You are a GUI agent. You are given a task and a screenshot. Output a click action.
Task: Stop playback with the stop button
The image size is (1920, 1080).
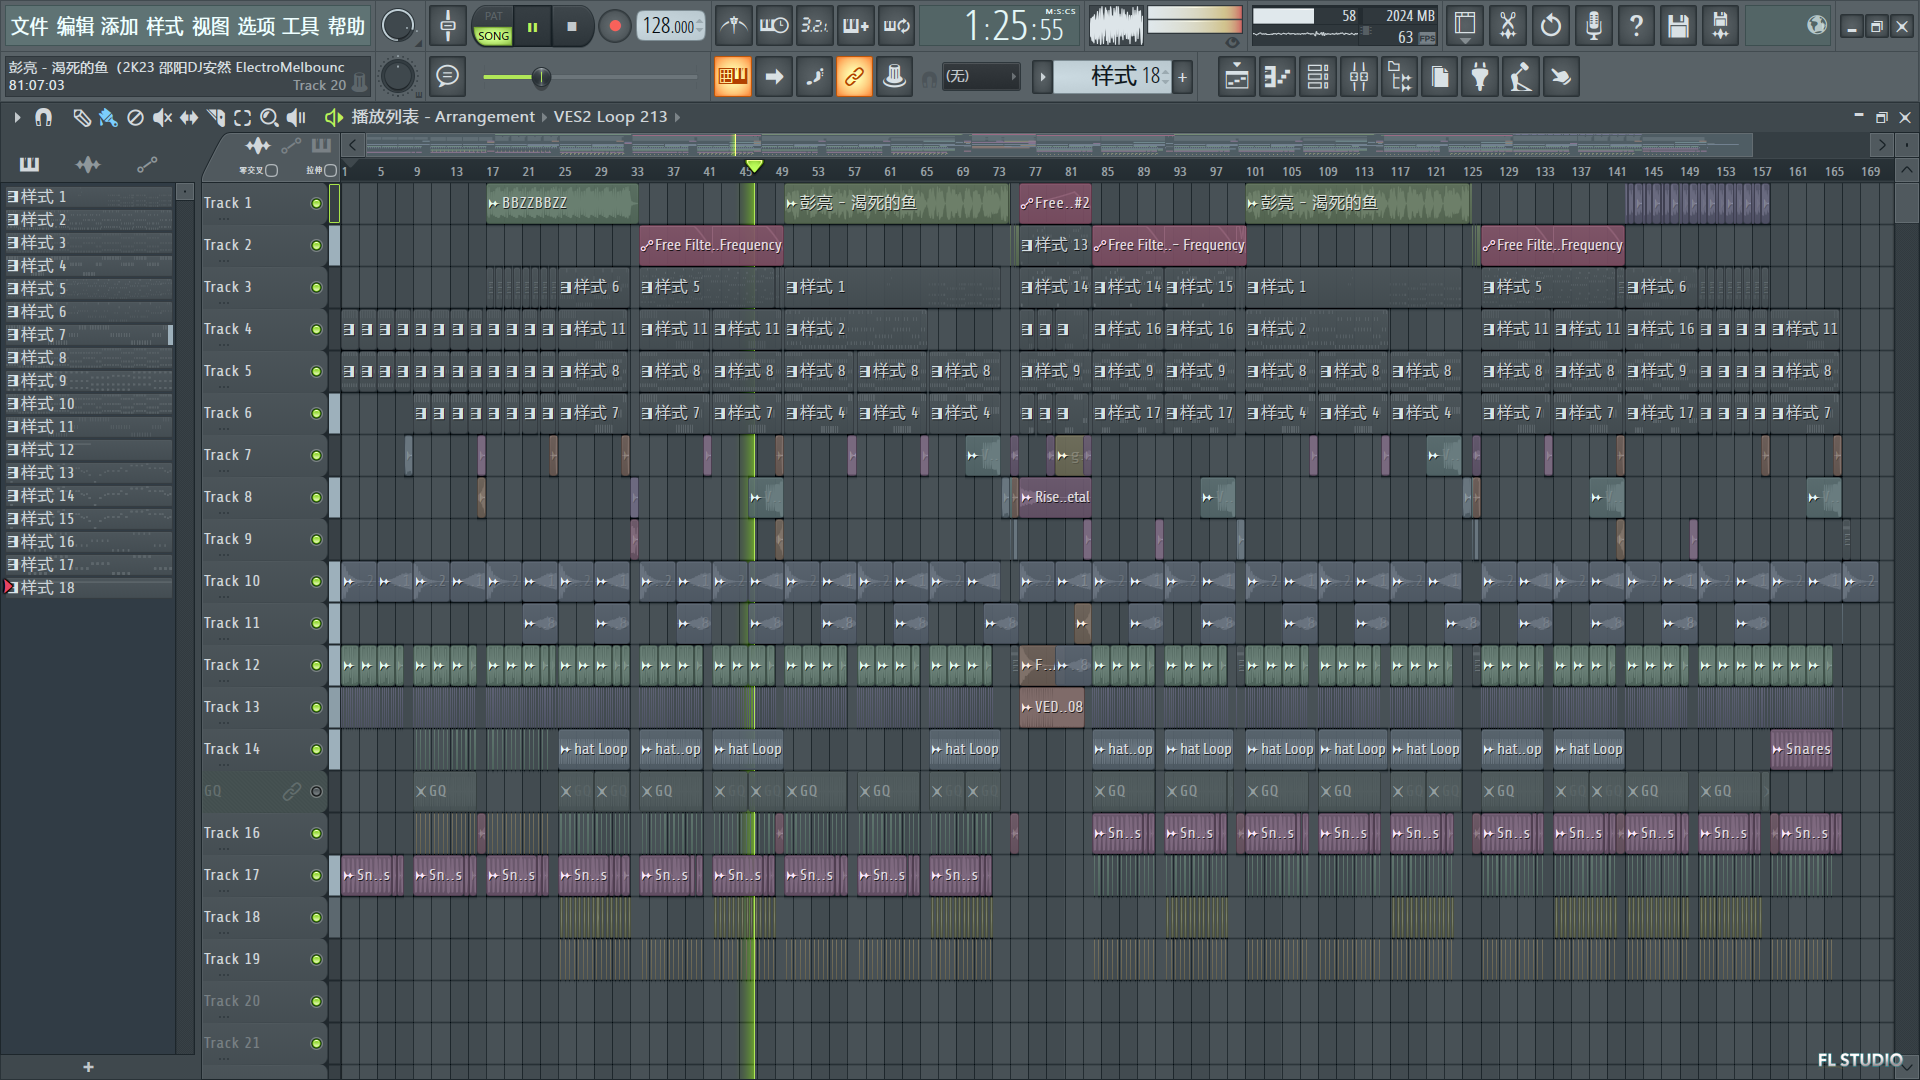point(572,27)
